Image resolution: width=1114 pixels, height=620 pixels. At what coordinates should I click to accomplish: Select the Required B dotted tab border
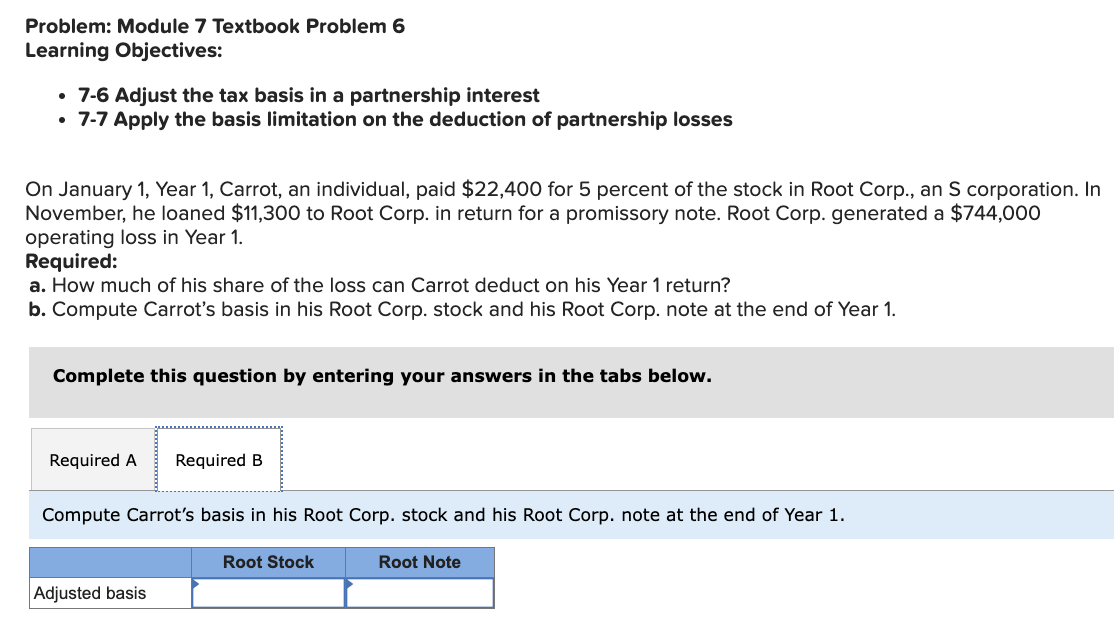click(x=220, y=432)
